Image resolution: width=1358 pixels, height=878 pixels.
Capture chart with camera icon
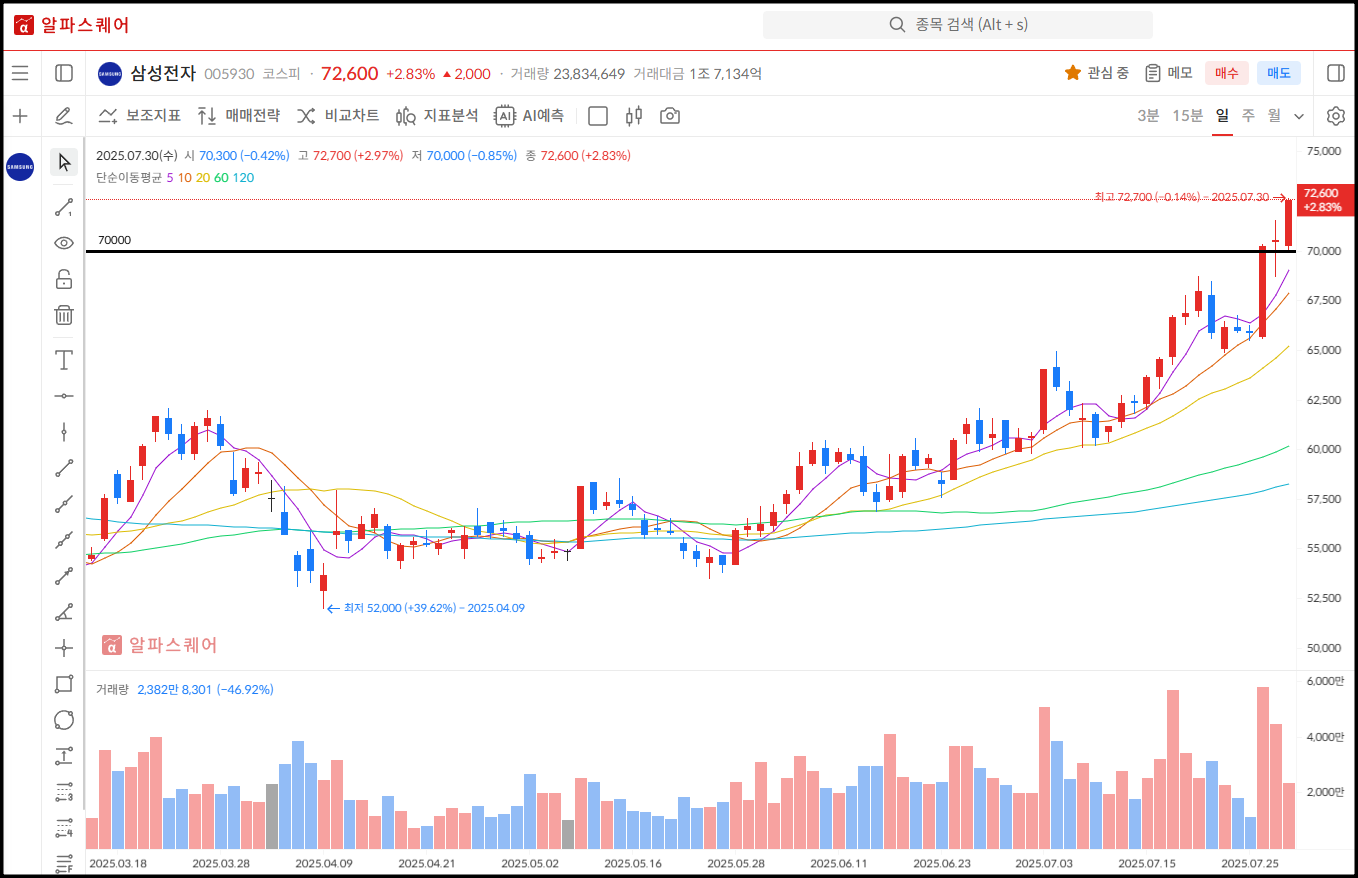[x=670, y=116]
